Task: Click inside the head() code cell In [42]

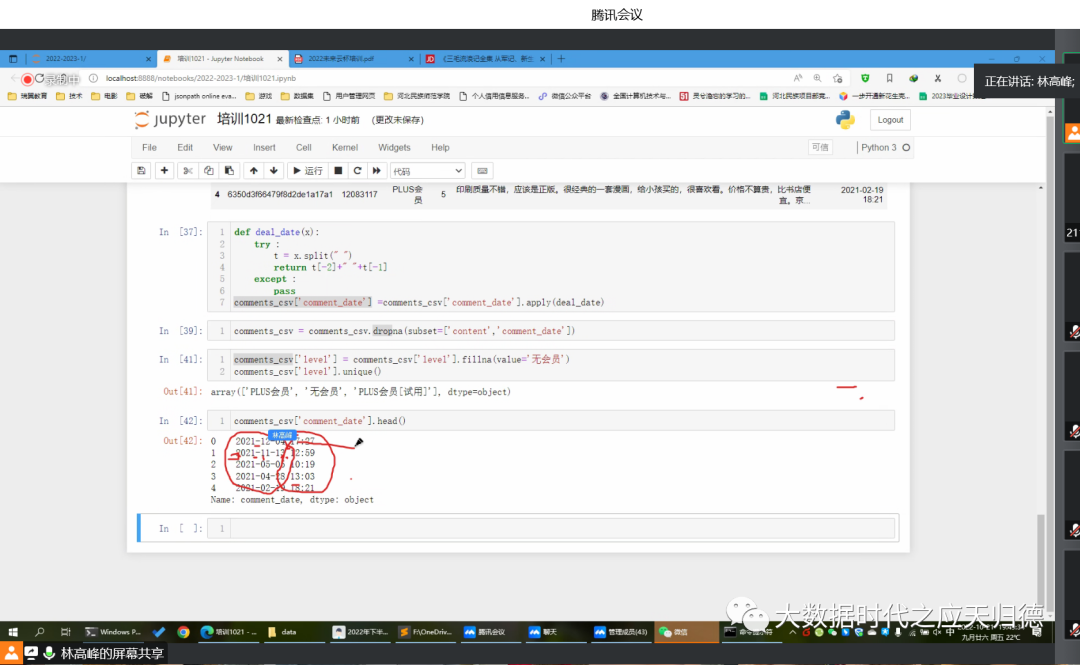Action: pos(562,420)
